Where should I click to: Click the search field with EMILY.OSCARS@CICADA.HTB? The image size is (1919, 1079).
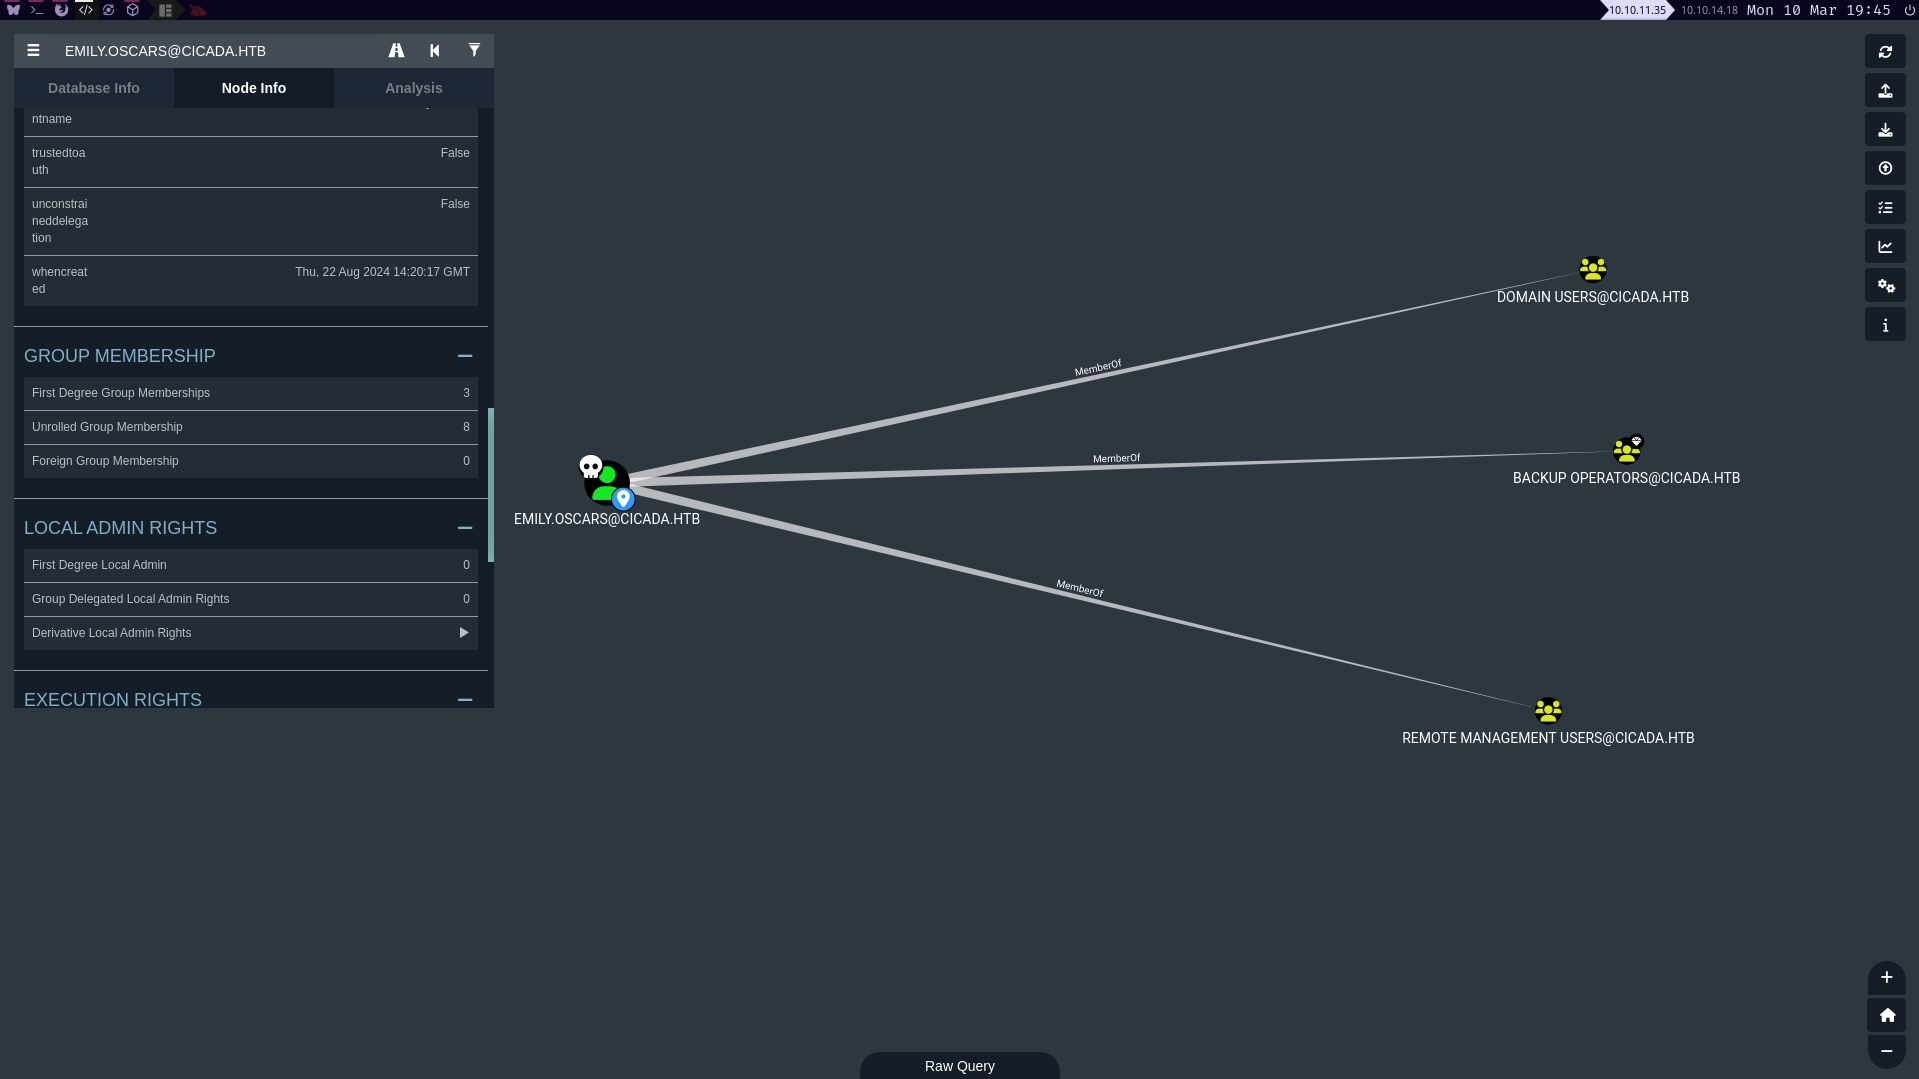(x=215, y=51)
